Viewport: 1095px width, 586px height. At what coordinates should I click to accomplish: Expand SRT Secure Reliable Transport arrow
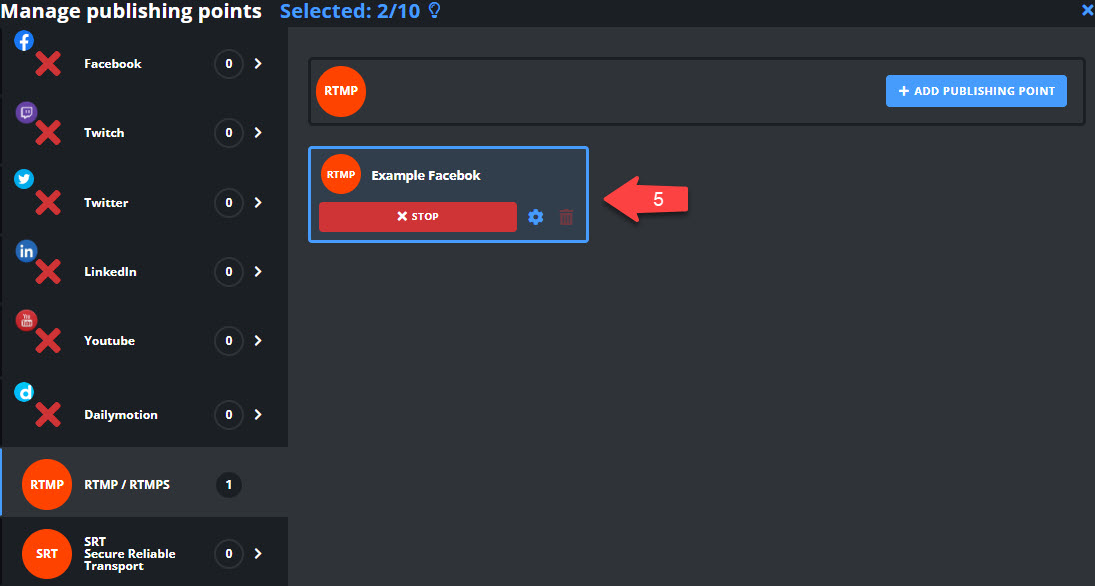point(258,554)
